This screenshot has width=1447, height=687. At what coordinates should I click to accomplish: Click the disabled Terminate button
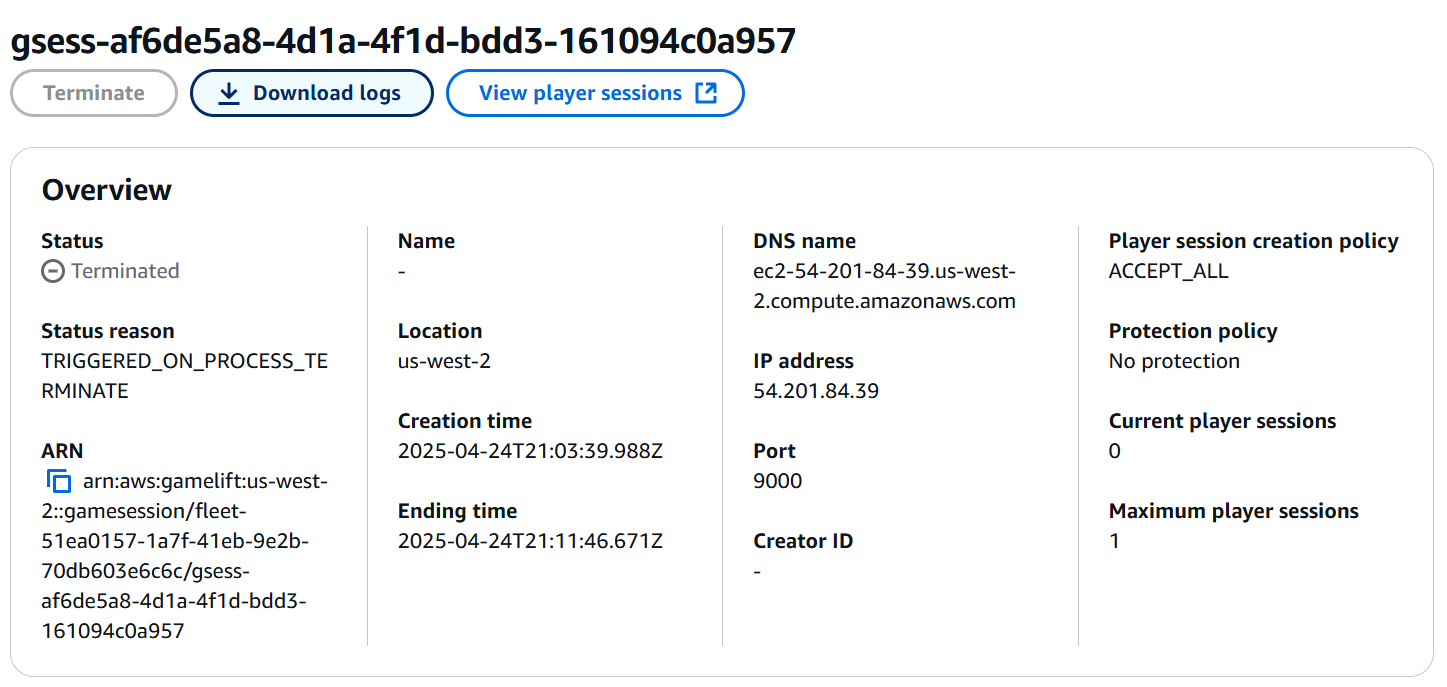click(x=93, y=92)
